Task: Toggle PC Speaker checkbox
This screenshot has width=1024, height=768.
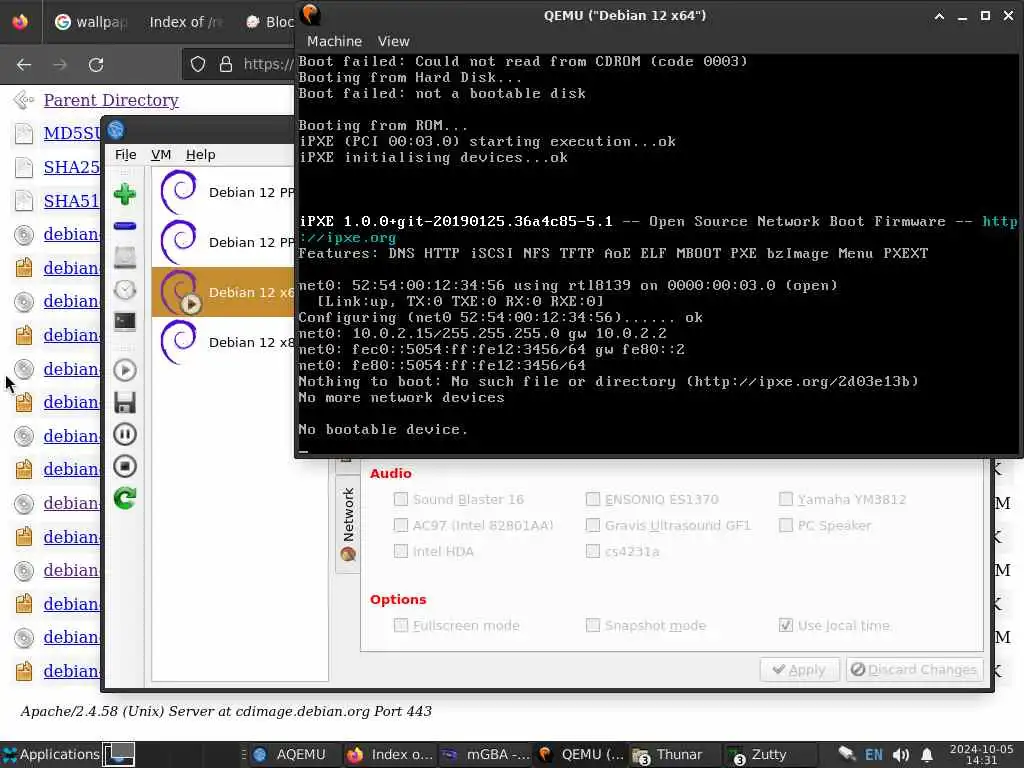Action: pos(786,525)
